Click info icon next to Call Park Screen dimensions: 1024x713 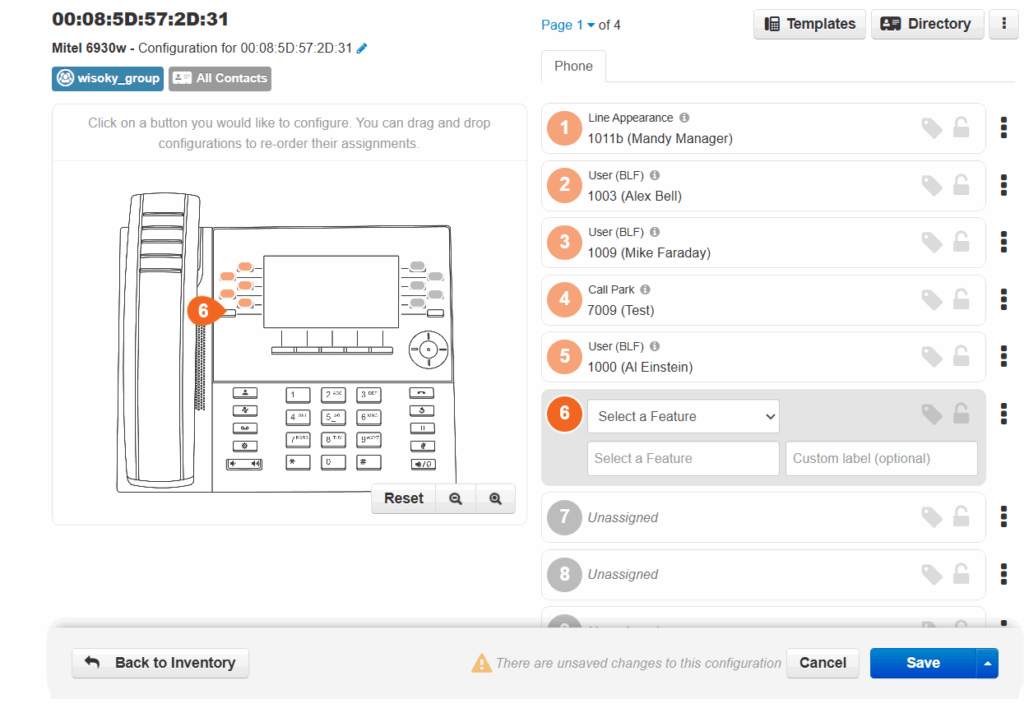pos(645,290)
